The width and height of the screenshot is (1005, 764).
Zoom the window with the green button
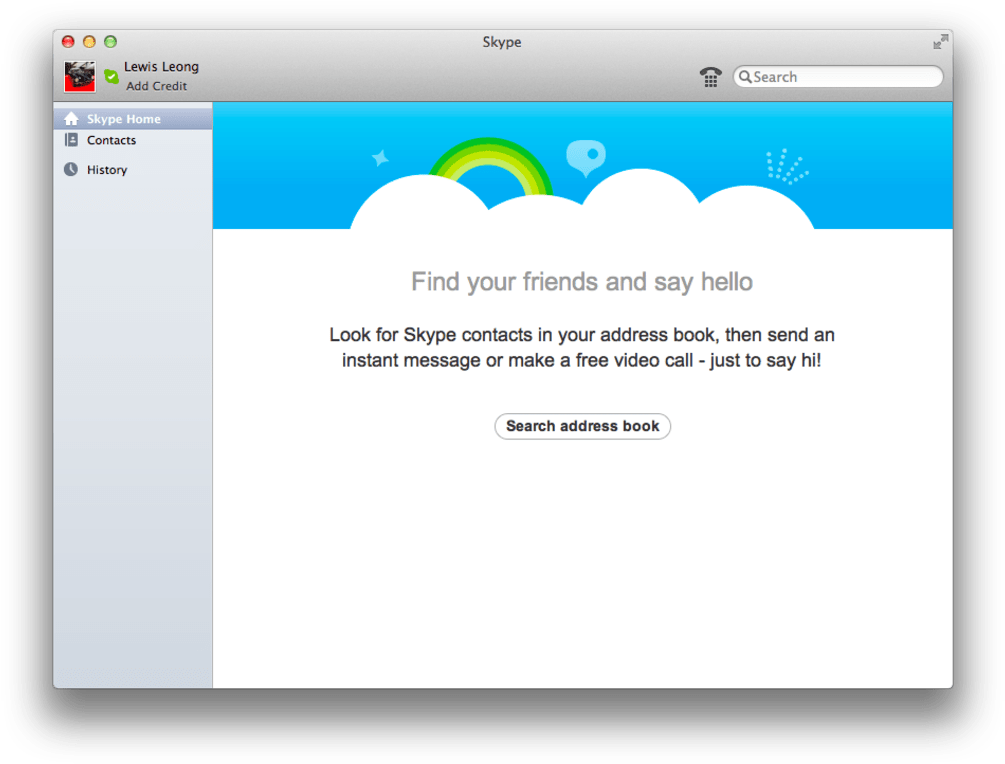pyautogui.click(x=110, y=42)
